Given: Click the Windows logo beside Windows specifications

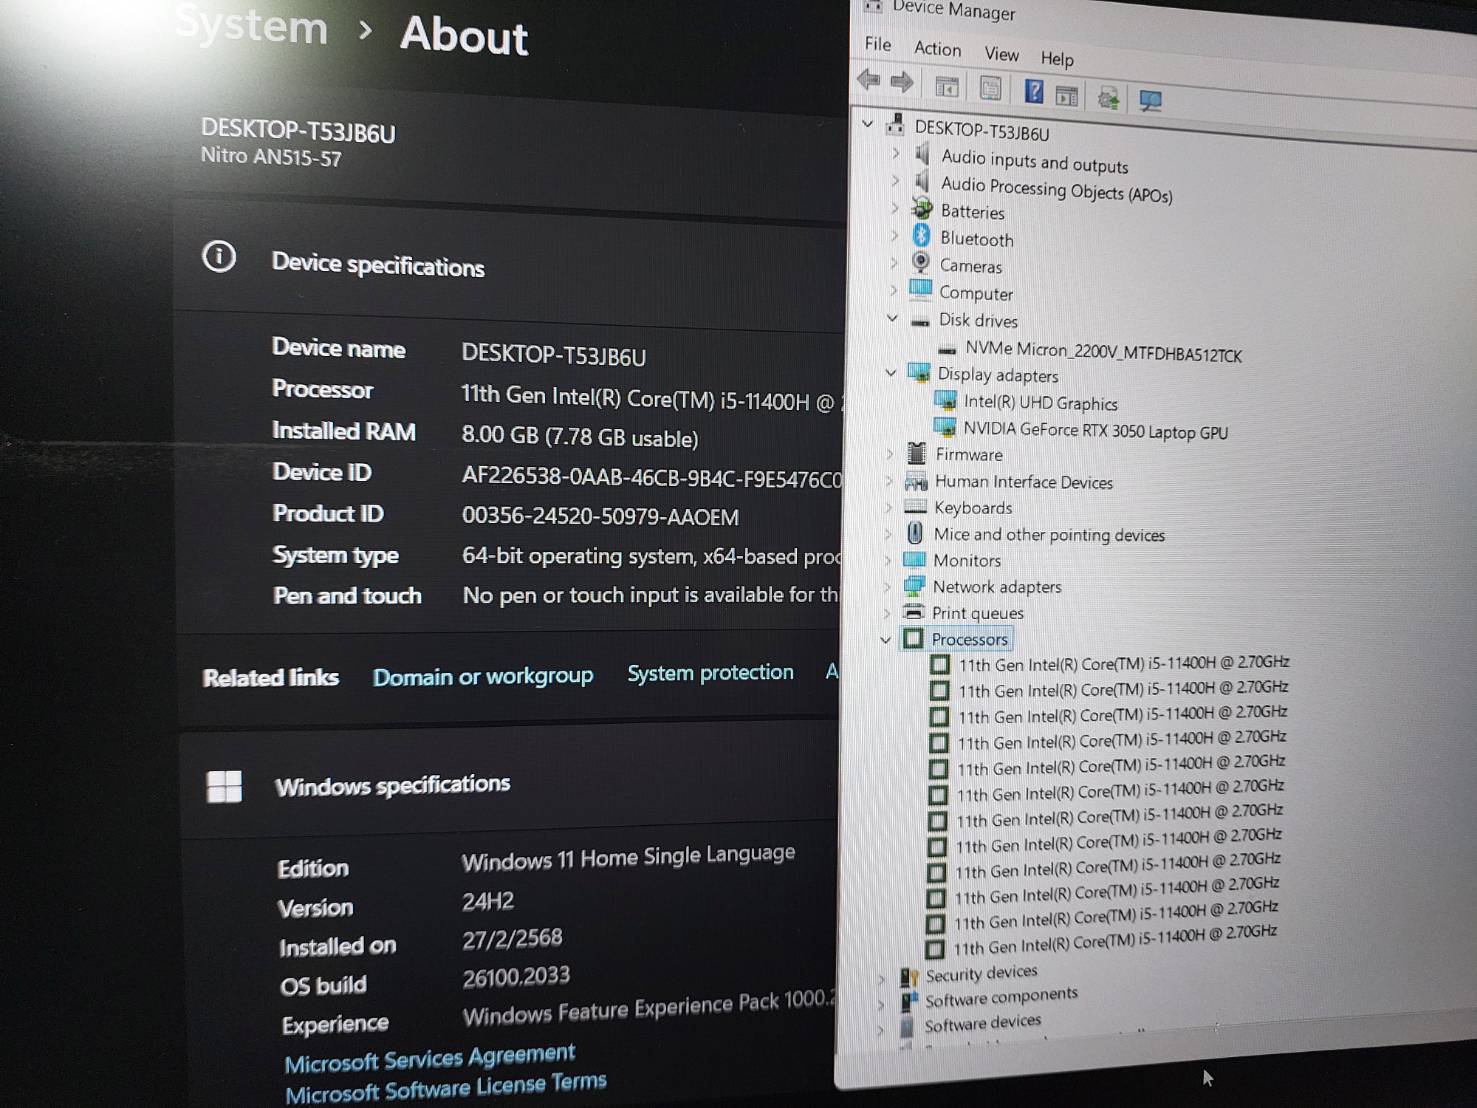Looking at the screenshot, I should [x=224, y=787].
